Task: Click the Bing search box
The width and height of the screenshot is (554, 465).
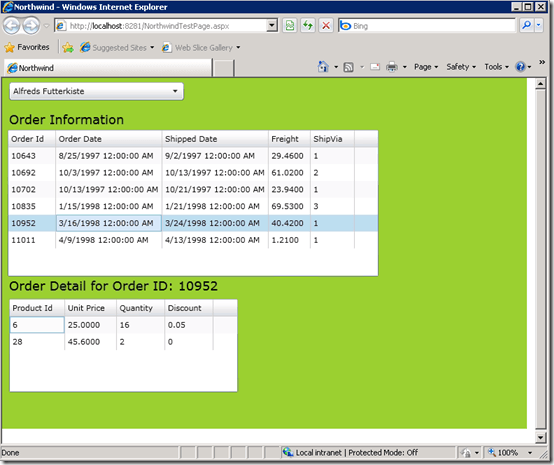Action: pos(426,26)
